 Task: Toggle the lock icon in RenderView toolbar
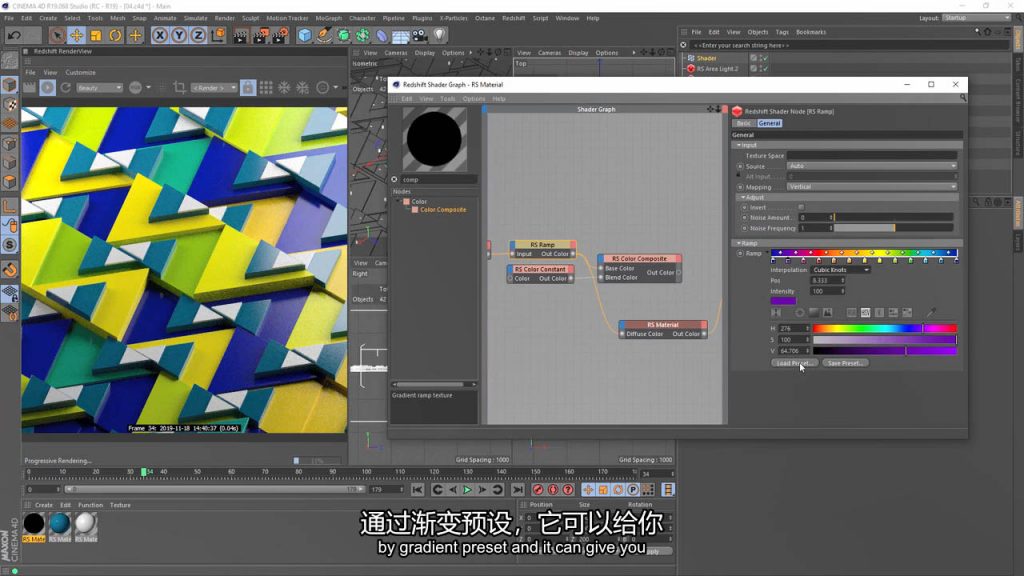[248, 88]
